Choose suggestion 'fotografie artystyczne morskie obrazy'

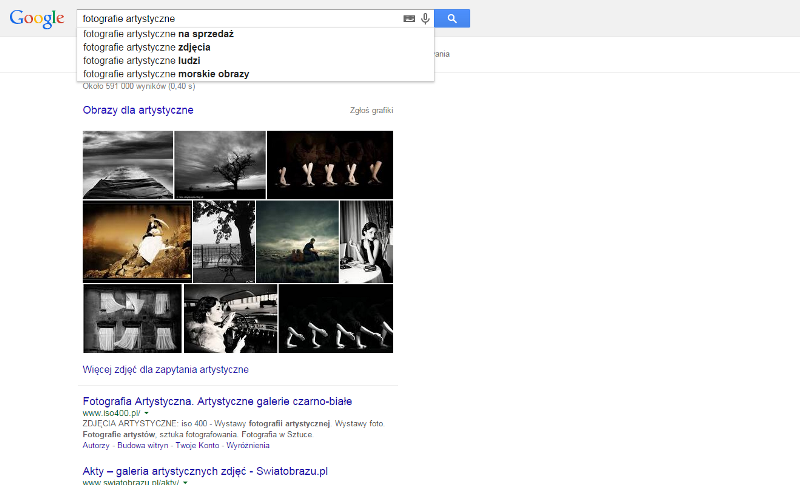255,74
